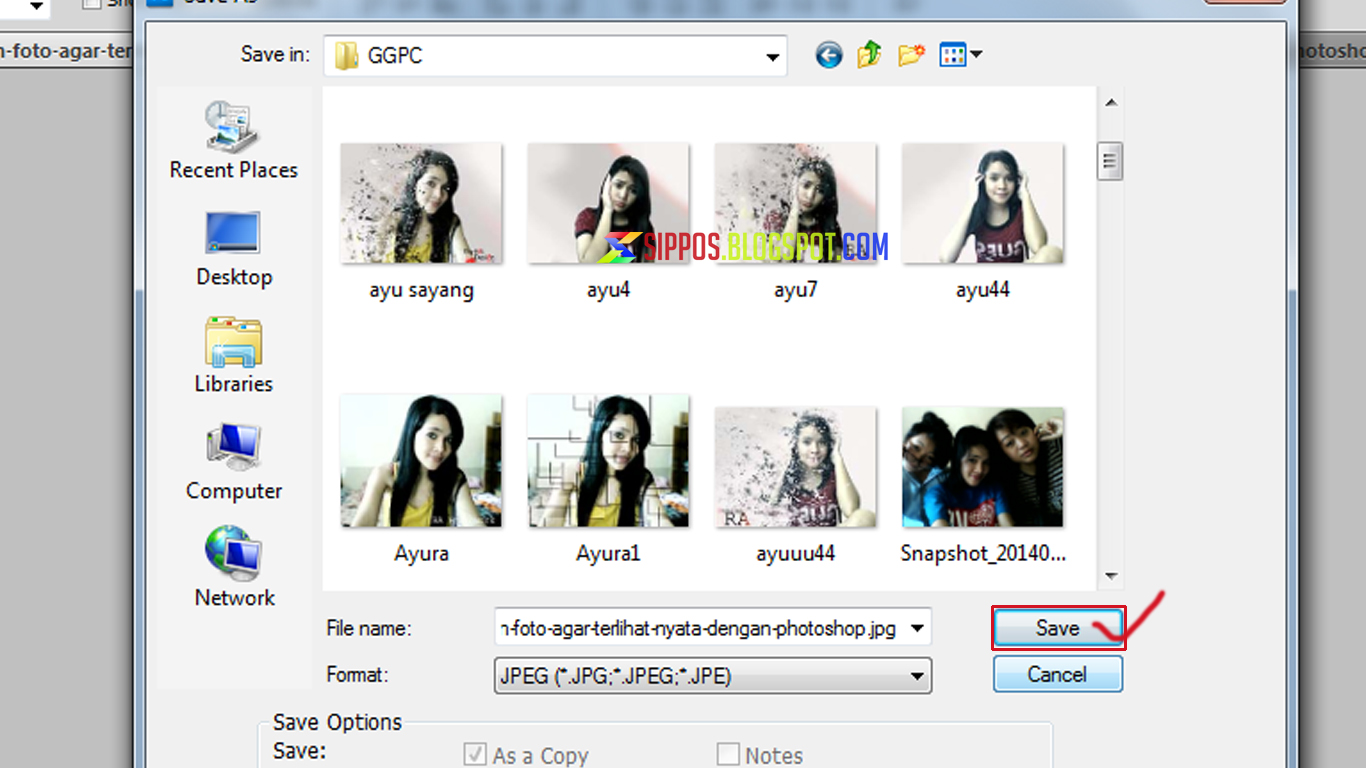Open Network location in sidebar
This screenshot has height=768, width=1366.
[233, 568]
